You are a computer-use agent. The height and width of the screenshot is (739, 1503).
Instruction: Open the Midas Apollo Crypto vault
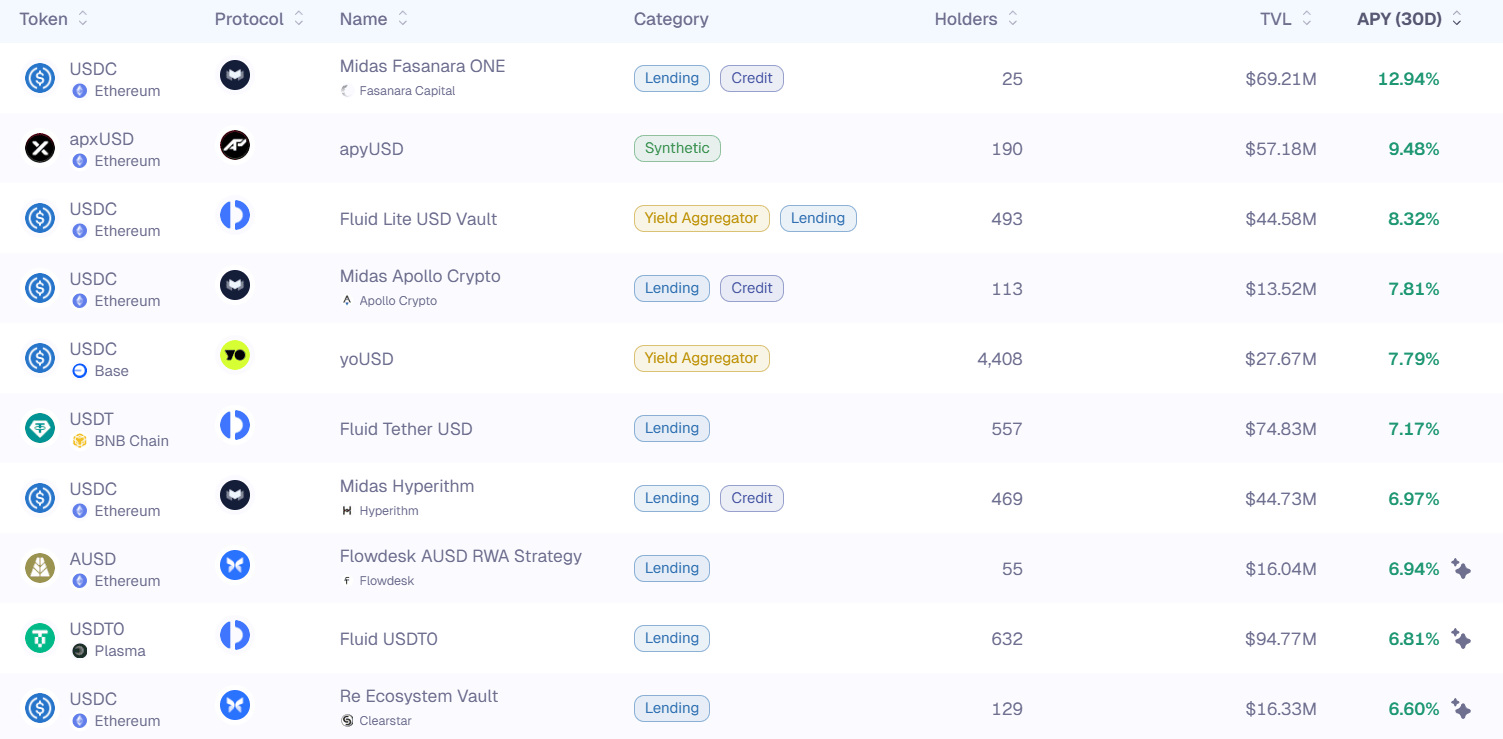(x=420, y=276)
